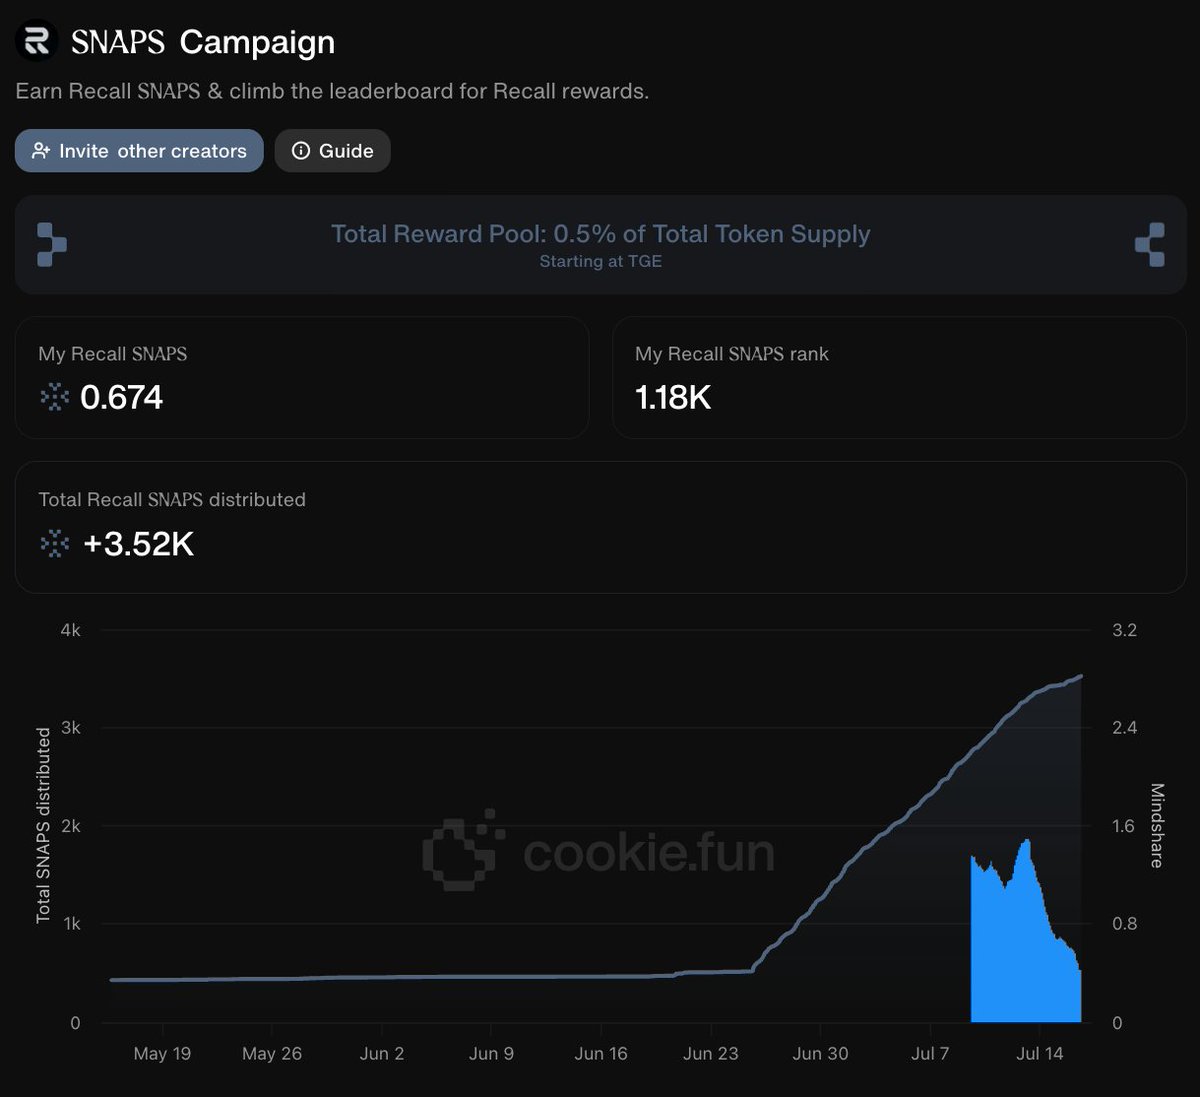The image size is (1200, 1097).
Task: Click the +3.52K total distributed value
Action: [x=139, y=544]
